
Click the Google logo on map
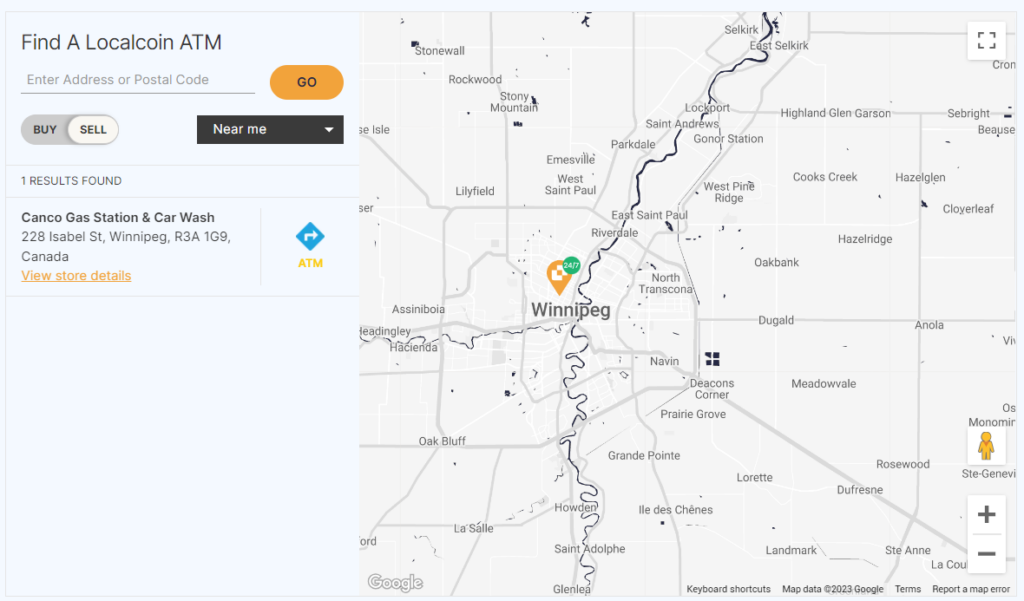395,582
